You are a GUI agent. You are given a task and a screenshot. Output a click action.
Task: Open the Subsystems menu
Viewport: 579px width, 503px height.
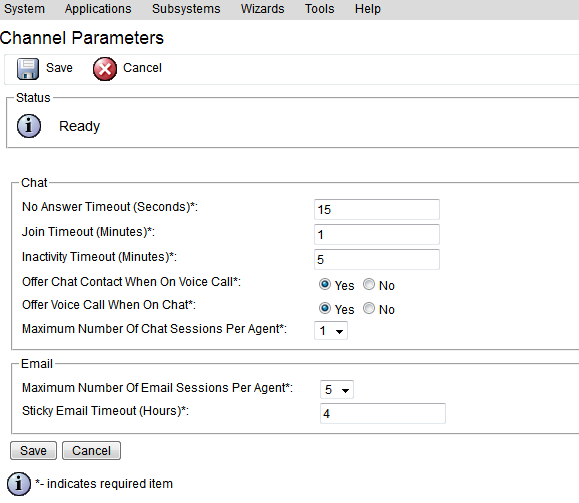click(x=186, y=8)
